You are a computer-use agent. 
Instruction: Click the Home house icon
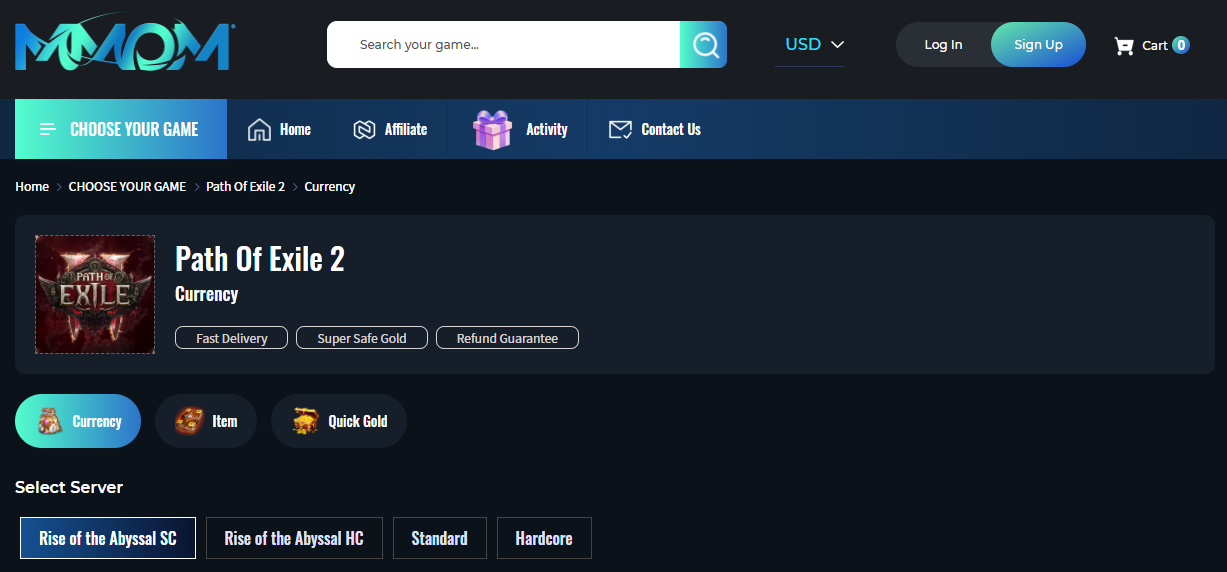pyautogui.click(x=259, y=129)
